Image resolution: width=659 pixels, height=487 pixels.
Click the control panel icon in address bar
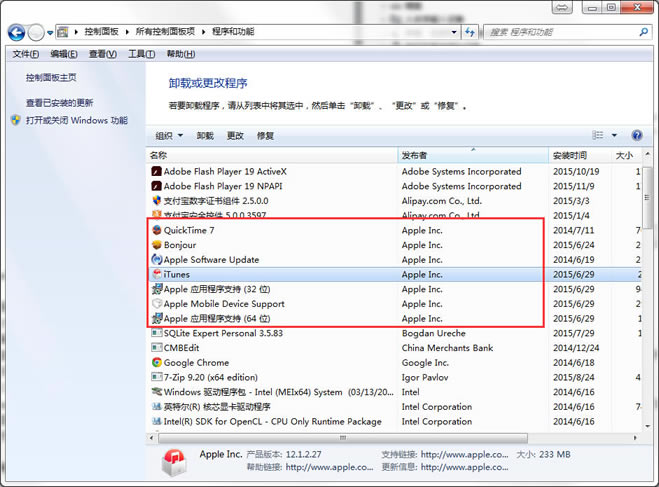tap(63, 32)
